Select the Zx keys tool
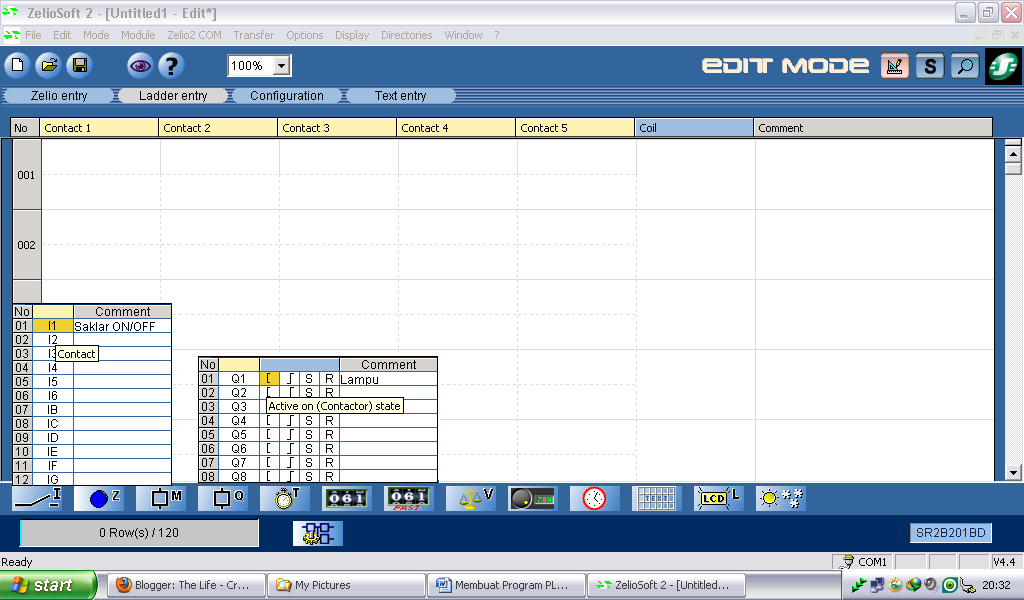Image resolution: width=1024 pixels, height=600 pixels. pyautogui.click(x=99, y=498)
